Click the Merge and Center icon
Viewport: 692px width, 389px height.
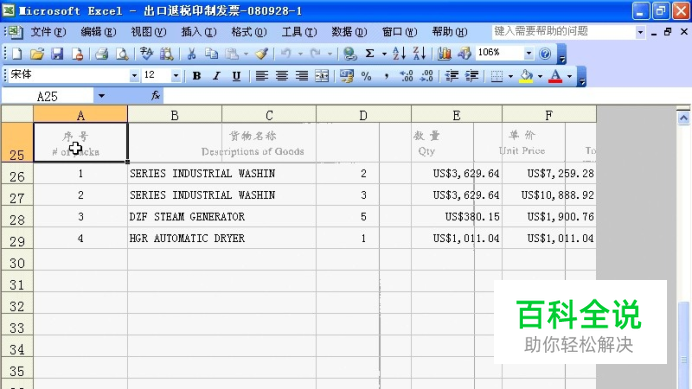coord(322,76)
